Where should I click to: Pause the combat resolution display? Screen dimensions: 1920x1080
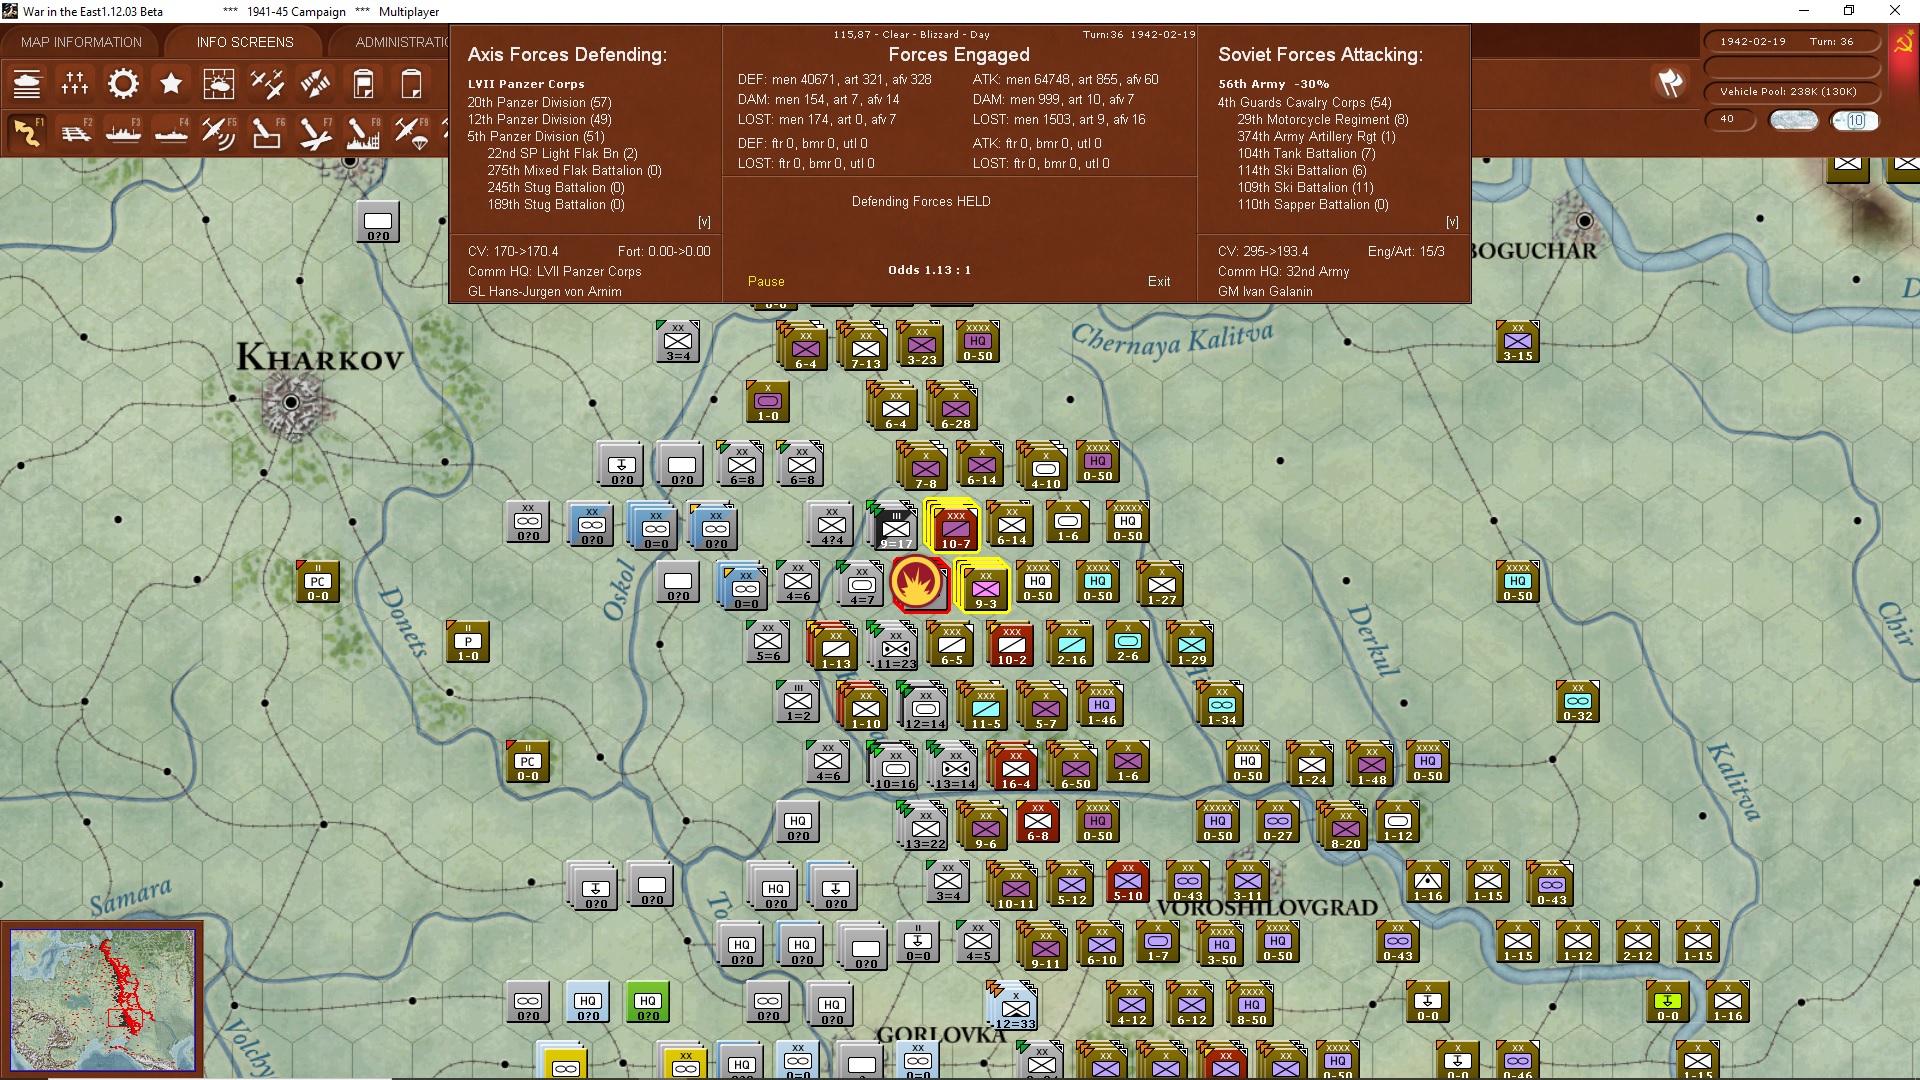(x=766, y=282)
